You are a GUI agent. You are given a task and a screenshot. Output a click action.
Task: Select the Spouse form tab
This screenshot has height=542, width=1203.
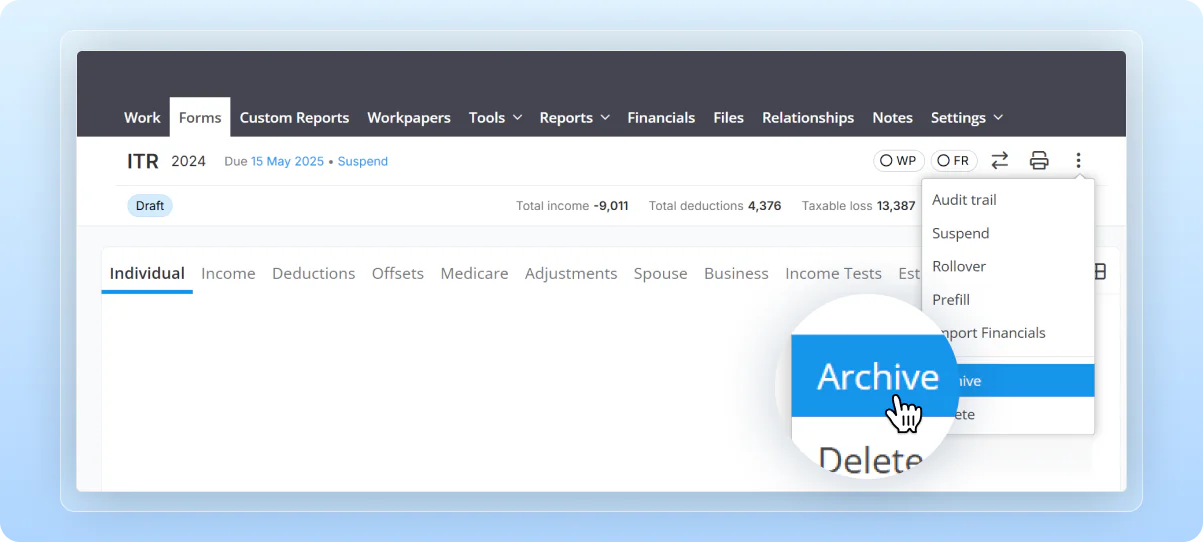click(660, 273)
